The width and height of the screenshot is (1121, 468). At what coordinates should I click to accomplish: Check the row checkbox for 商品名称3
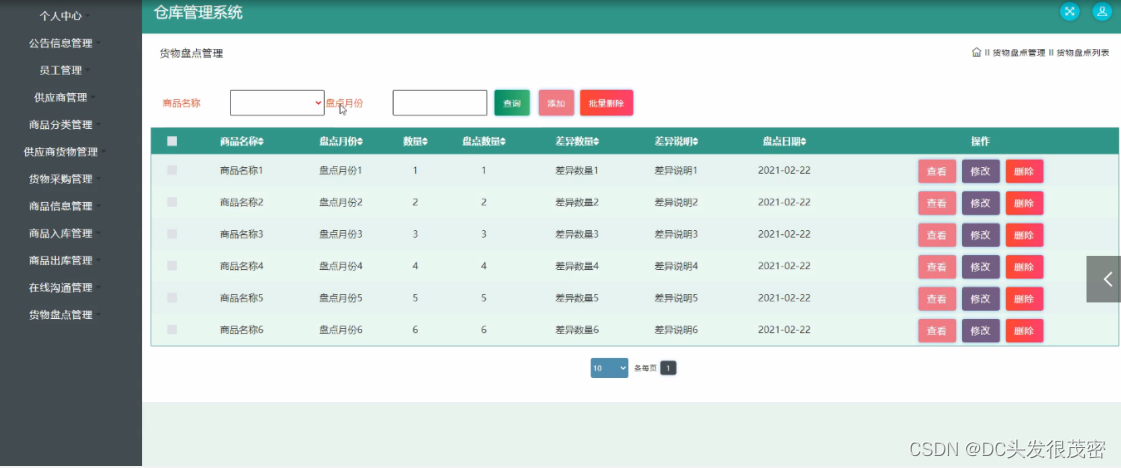tap(172, 234)
